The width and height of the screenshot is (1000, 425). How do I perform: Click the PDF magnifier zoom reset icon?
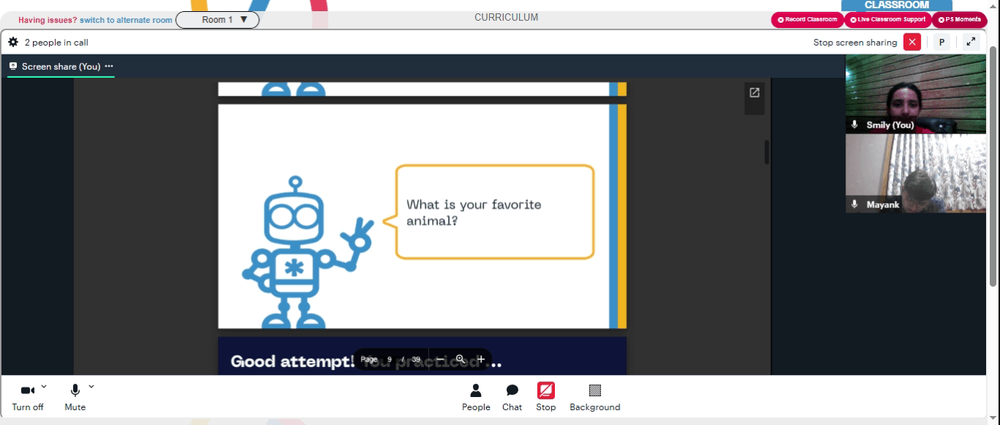tap(460, 359)
